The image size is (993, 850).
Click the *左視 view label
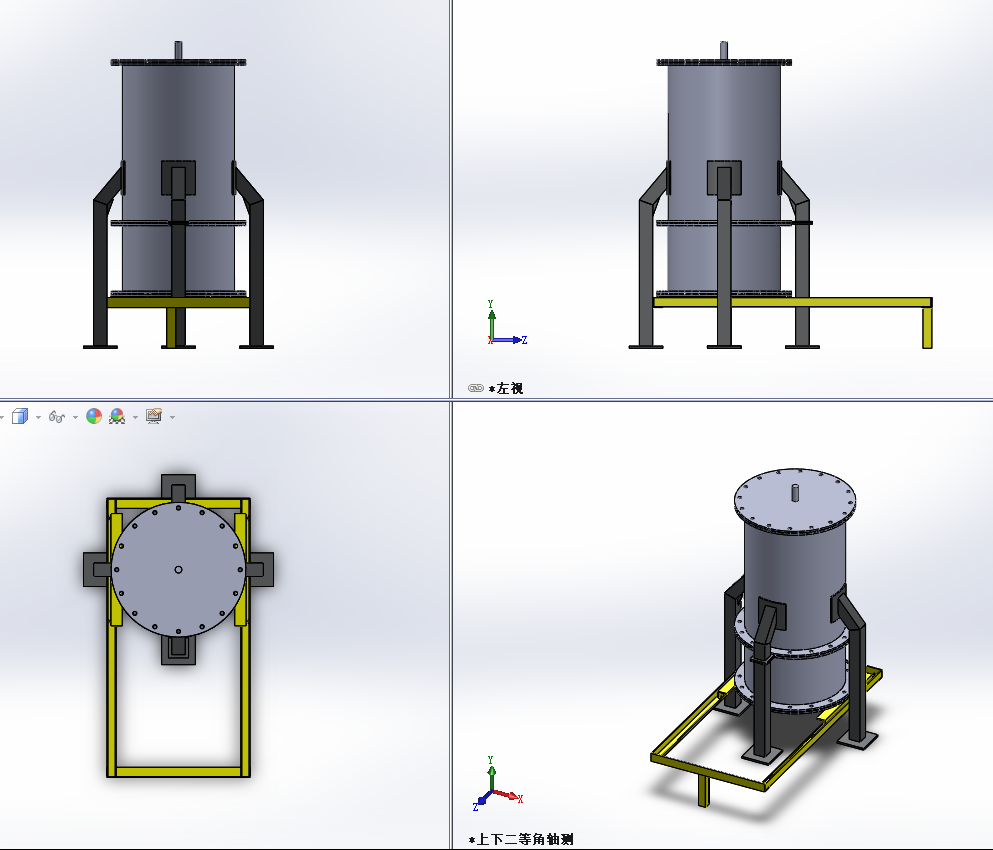pyautogui.click(x=506, y=388)
